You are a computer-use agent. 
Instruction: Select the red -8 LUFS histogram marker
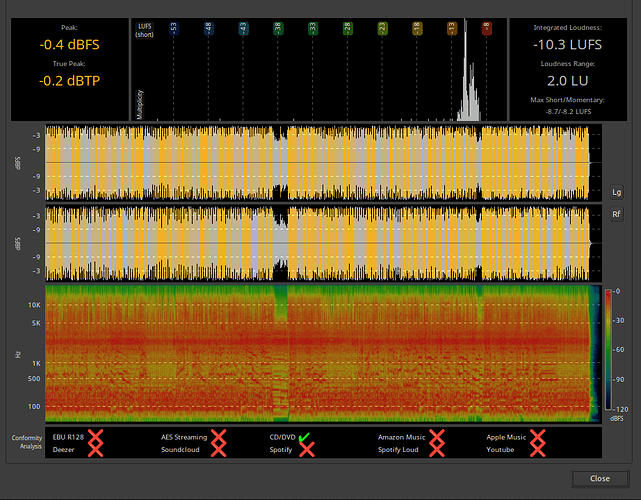coord(486,30)
